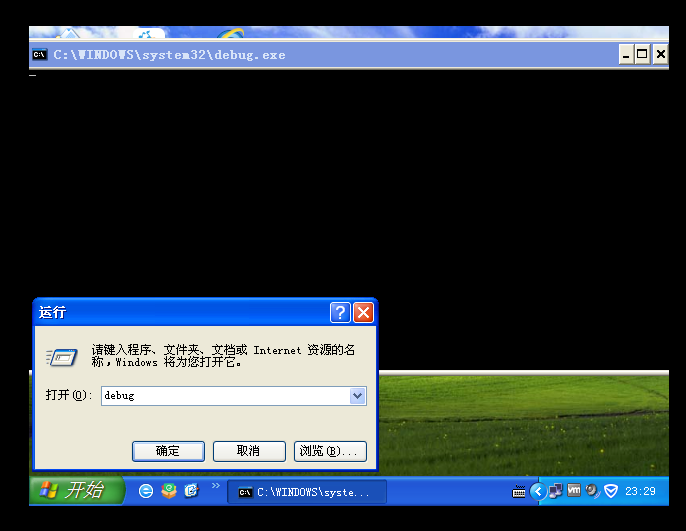Click the 运行 dialog title text

(52, 312)
